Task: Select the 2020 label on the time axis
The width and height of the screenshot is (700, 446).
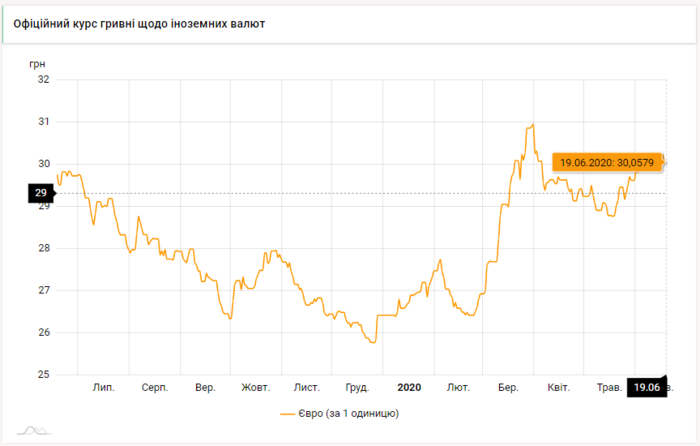Action: [410, 386]
